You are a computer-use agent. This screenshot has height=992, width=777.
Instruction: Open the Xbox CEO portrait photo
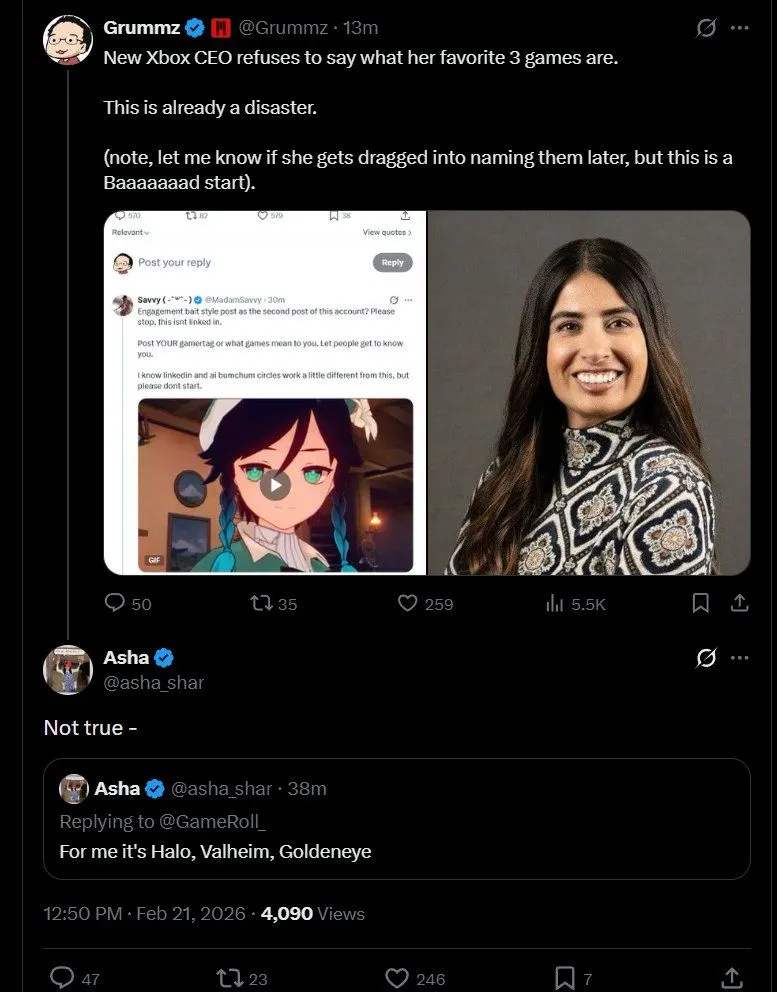[589, 392]
